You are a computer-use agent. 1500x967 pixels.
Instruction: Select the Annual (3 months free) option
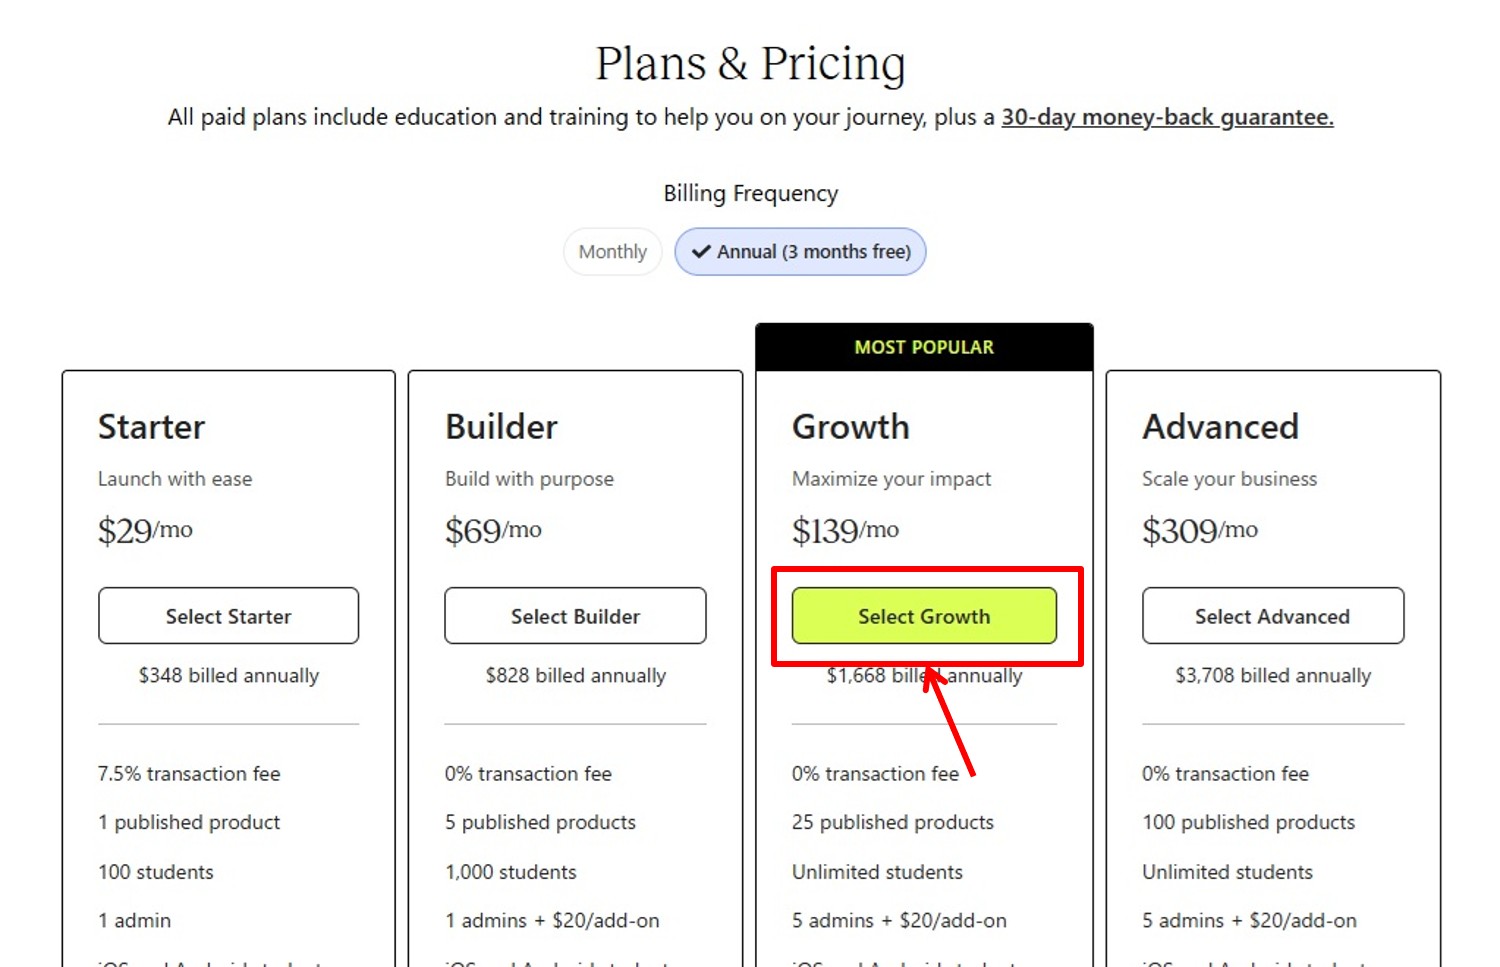click(x=800, y=252)
